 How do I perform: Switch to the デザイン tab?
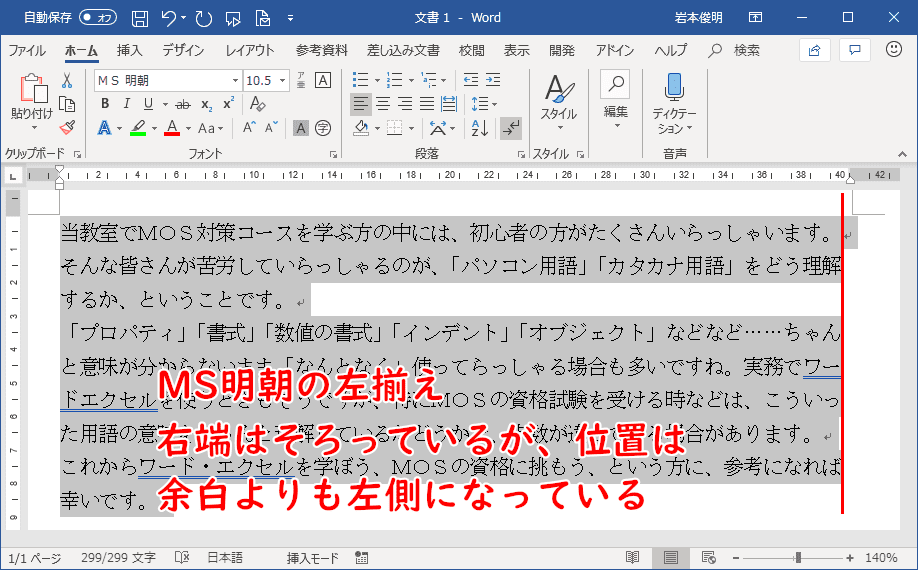183,50
